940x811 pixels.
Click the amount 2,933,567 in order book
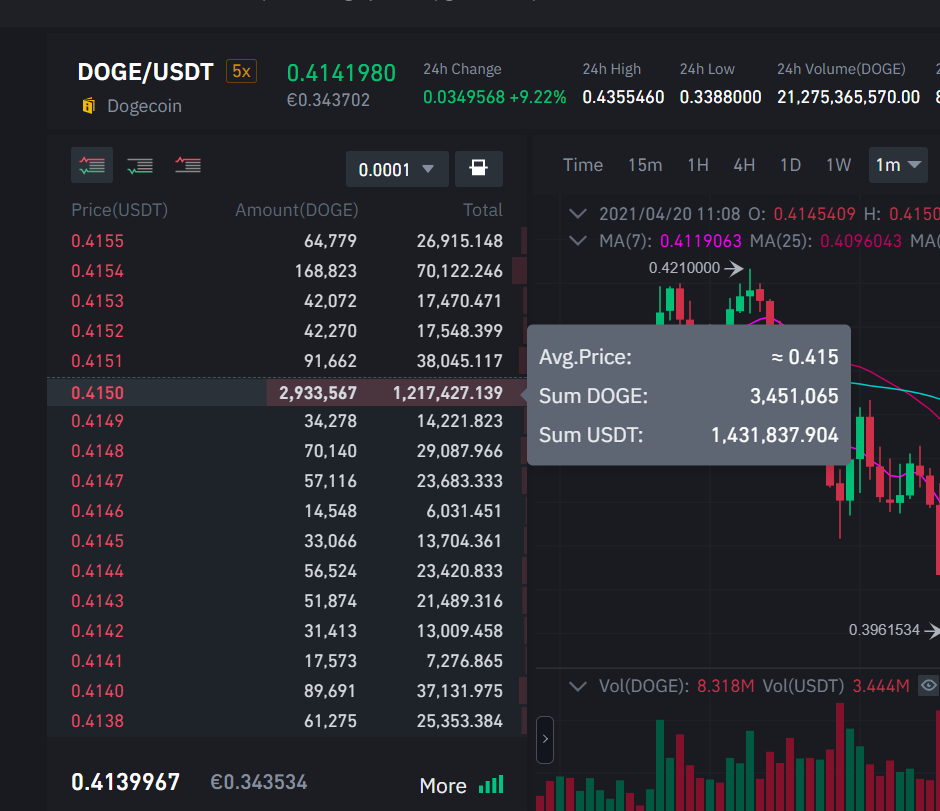(318, 393)
